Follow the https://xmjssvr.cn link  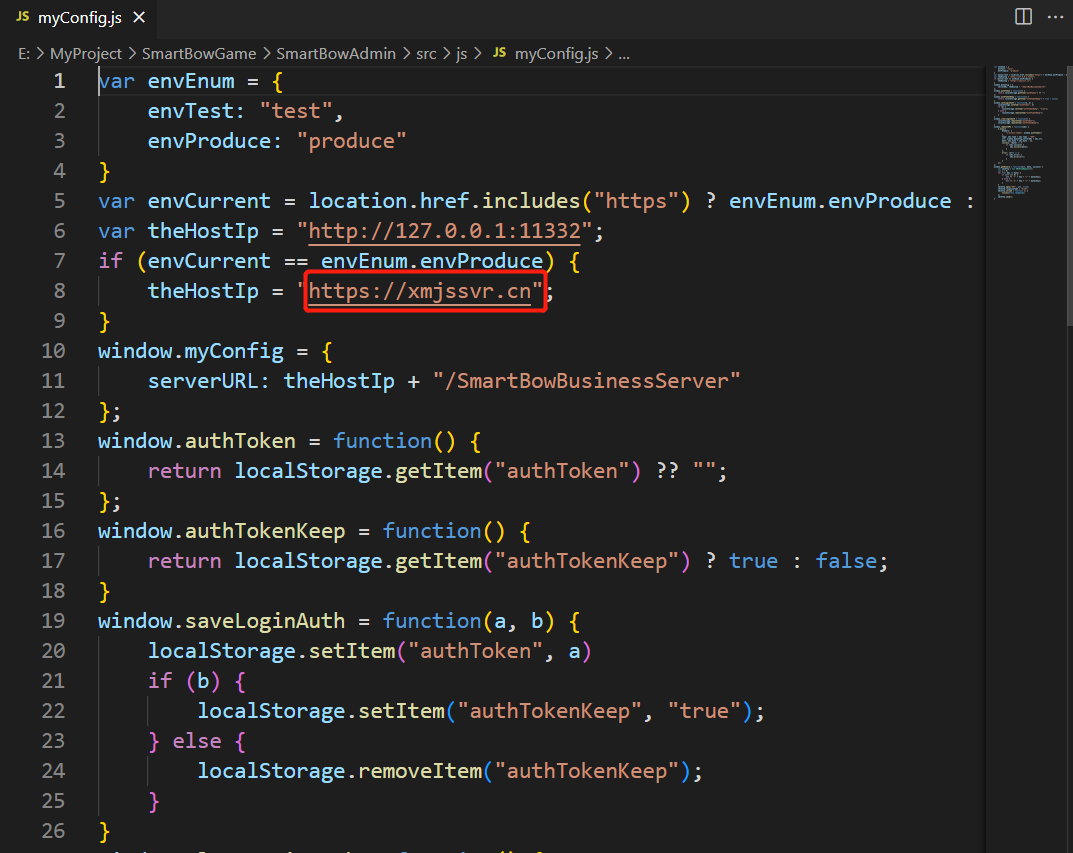[x=425, y=291]
